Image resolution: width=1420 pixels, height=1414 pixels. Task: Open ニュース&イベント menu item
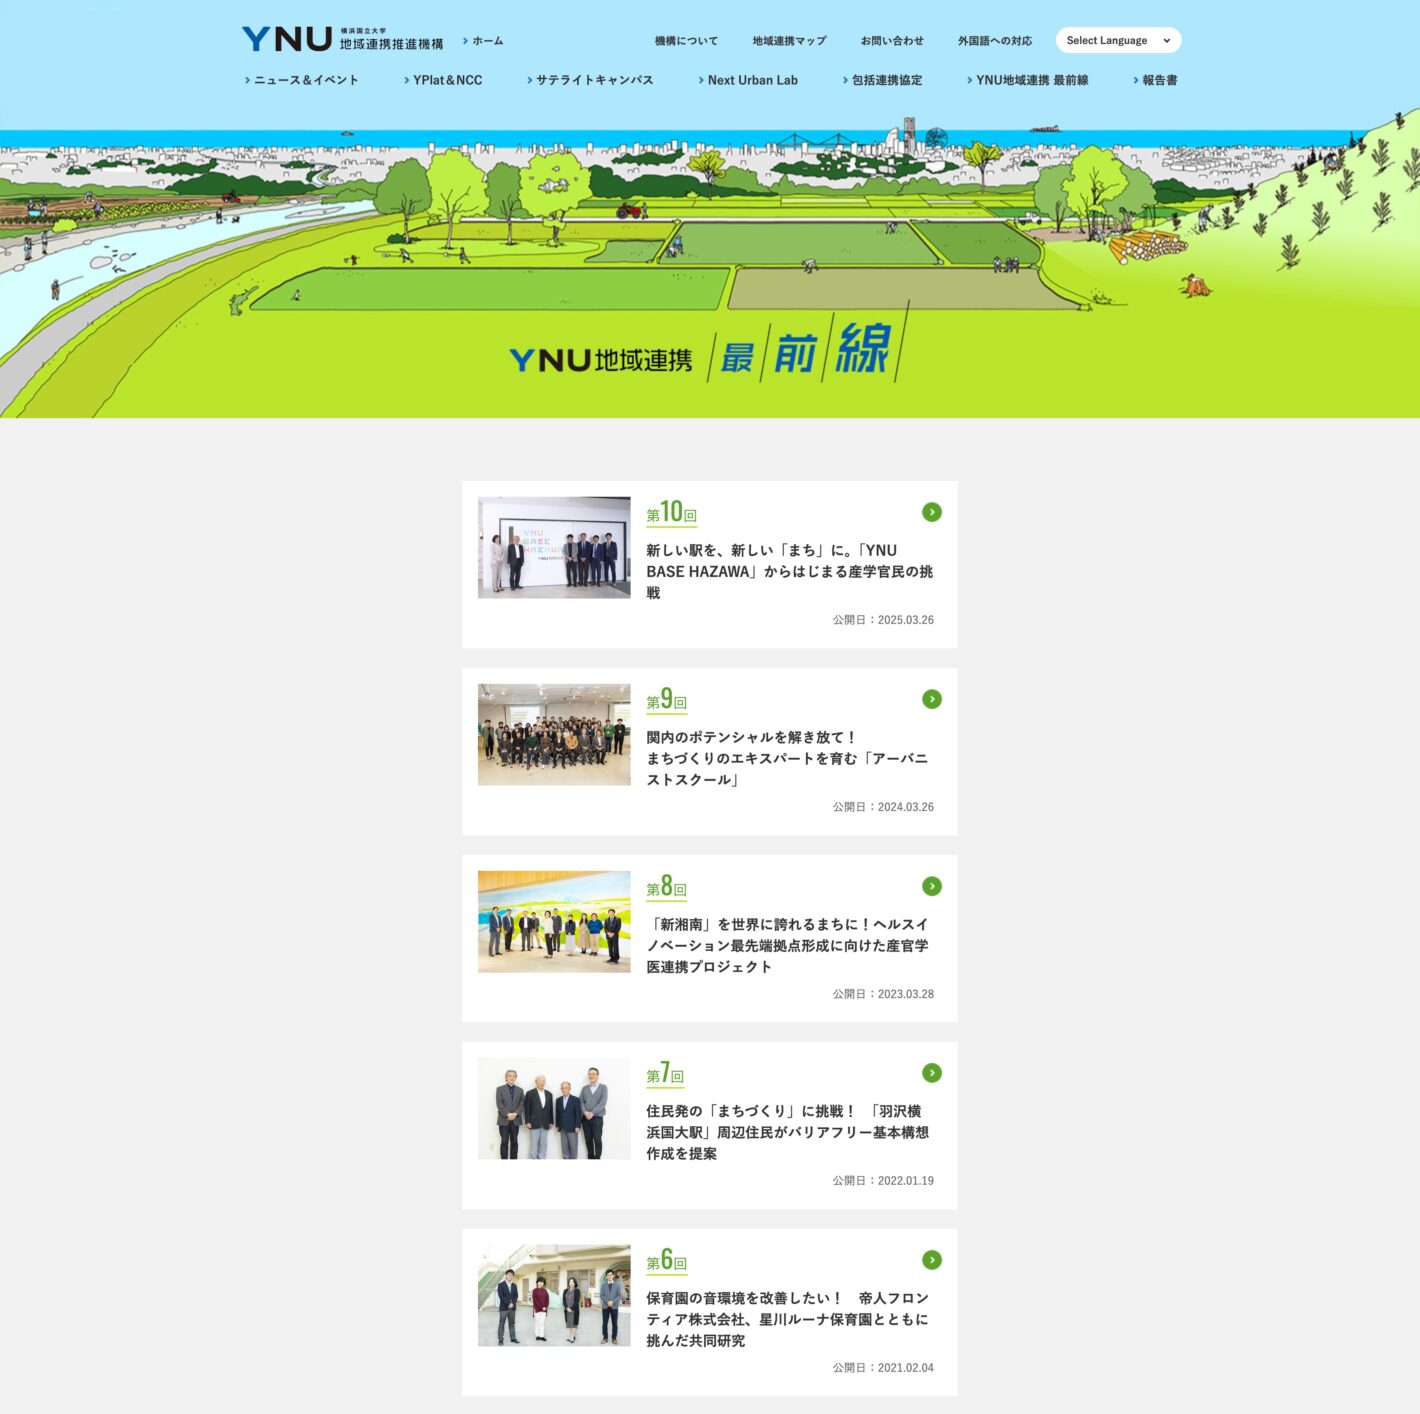[x=305, y=80]
